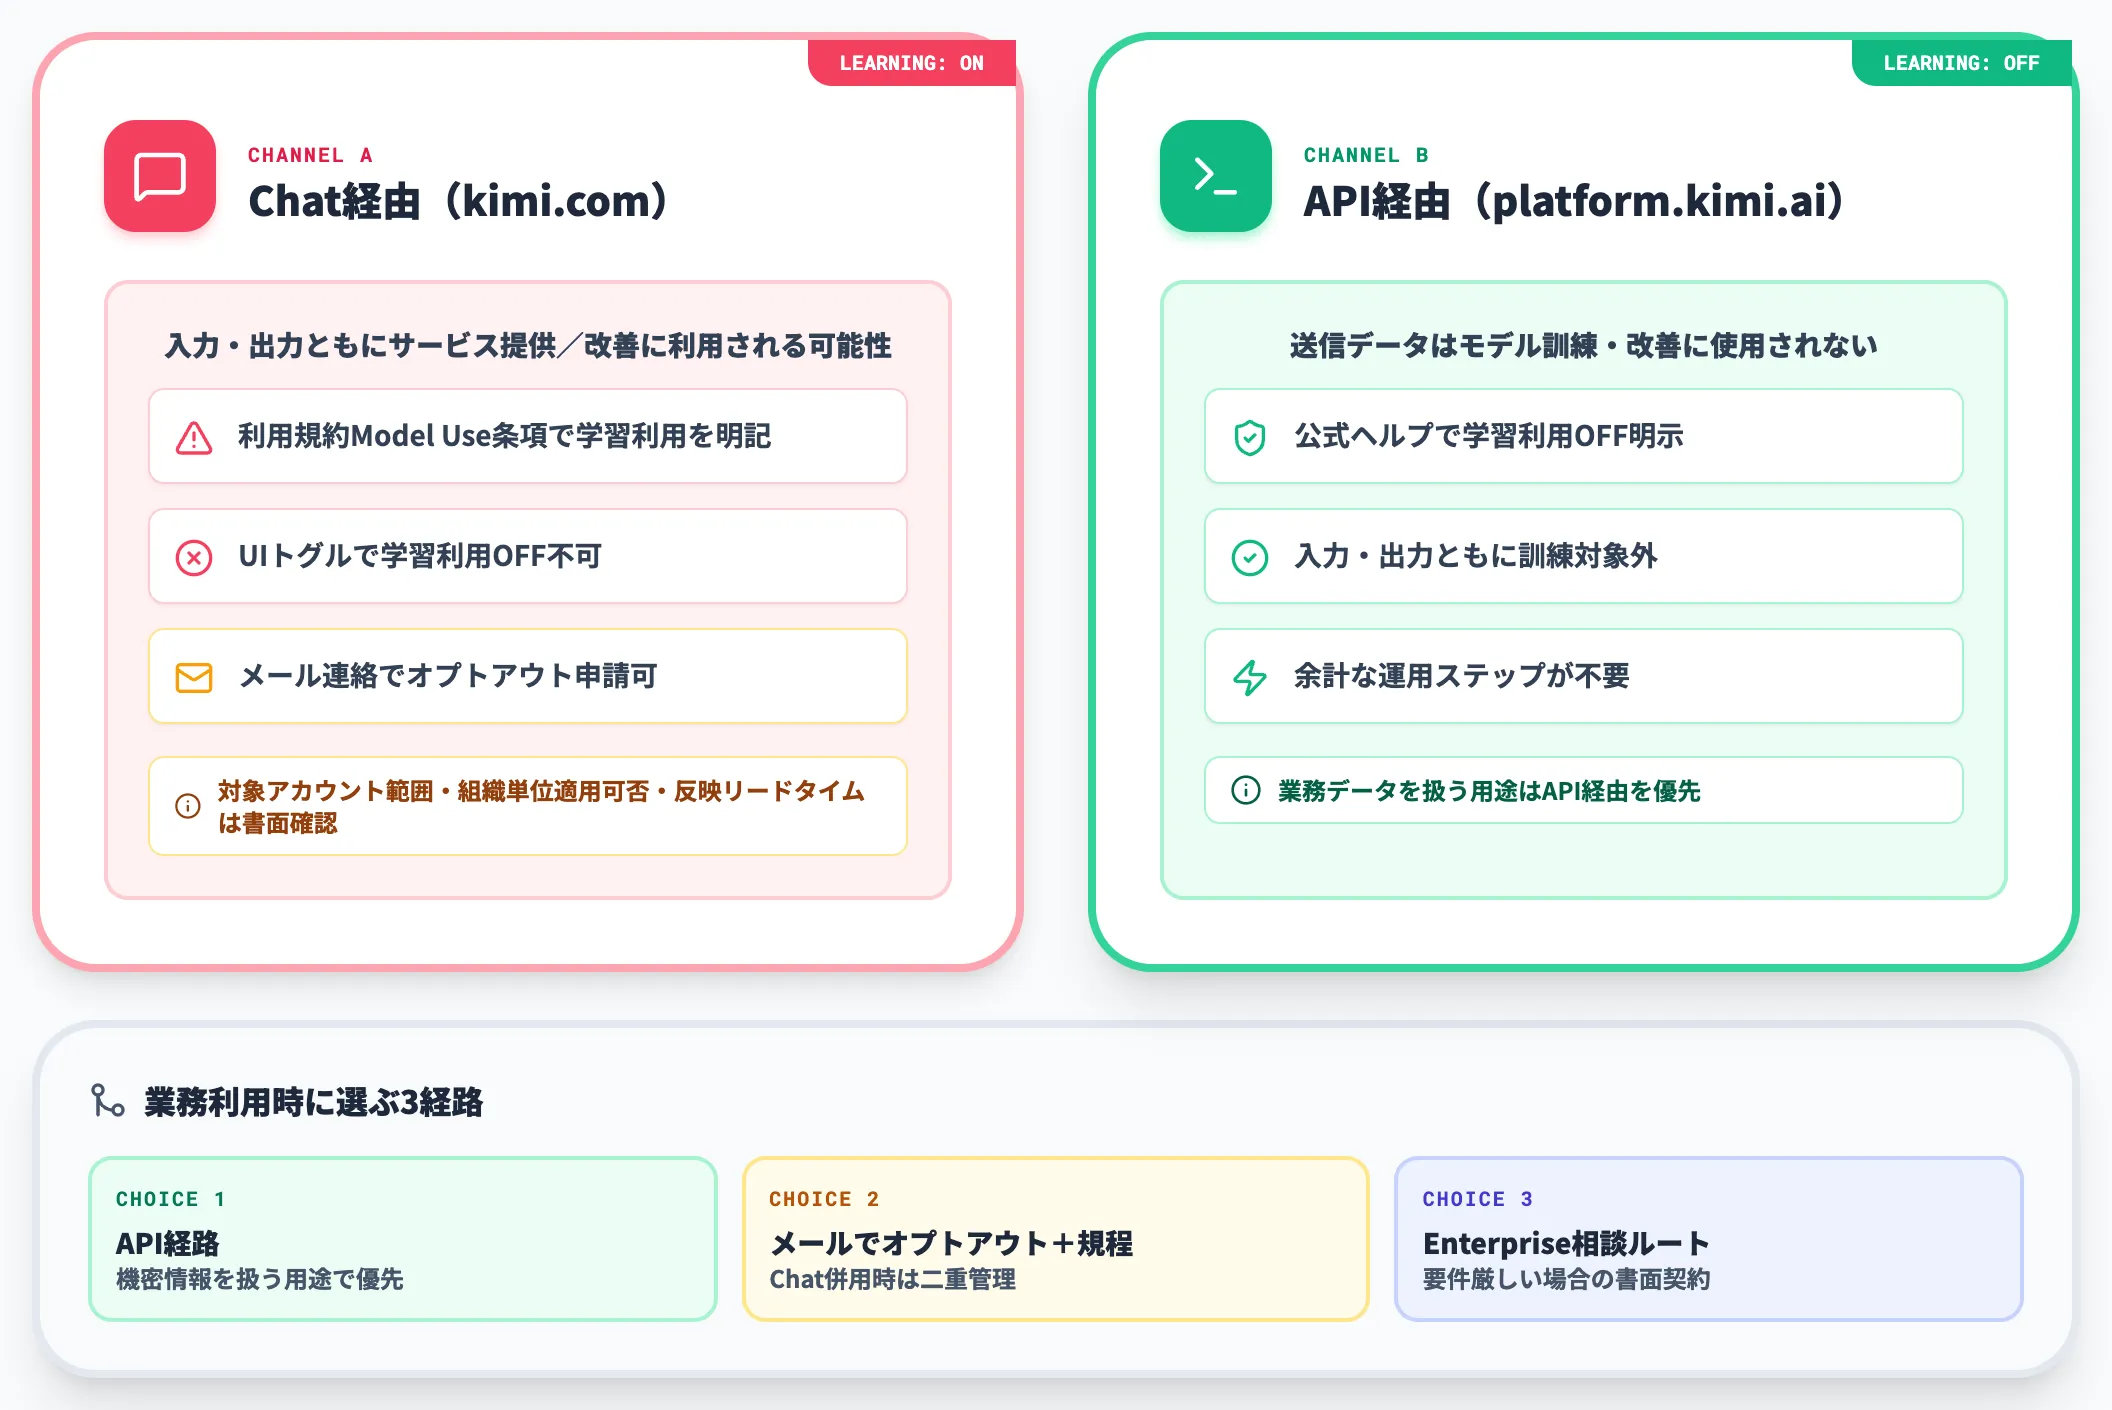Click the info icon beside 業務データを扱う用途

[x=1246, y=790]
